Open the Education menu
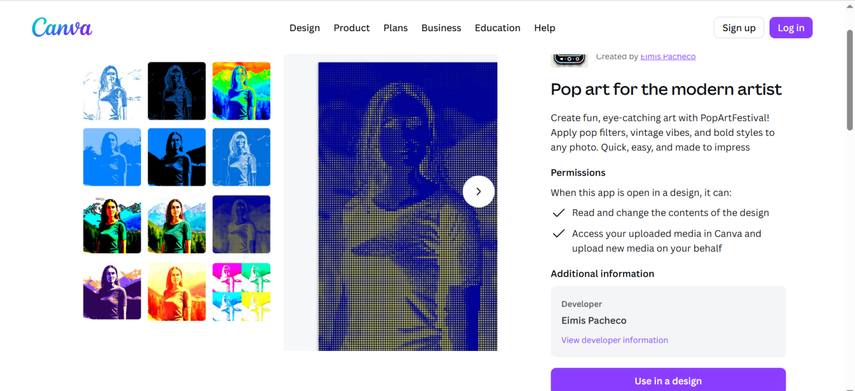Viewport: 855px width, 391px height. 497,28
